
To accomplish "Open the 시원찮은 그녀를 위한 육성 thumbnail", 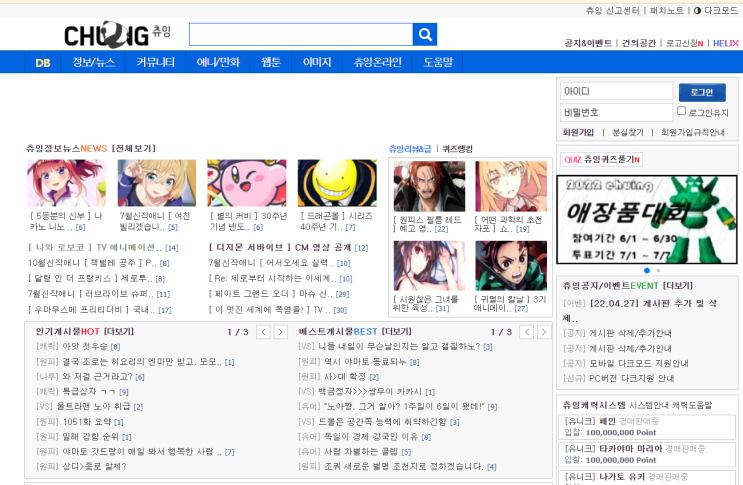I will pyautogui.click(x=429, y=266).
